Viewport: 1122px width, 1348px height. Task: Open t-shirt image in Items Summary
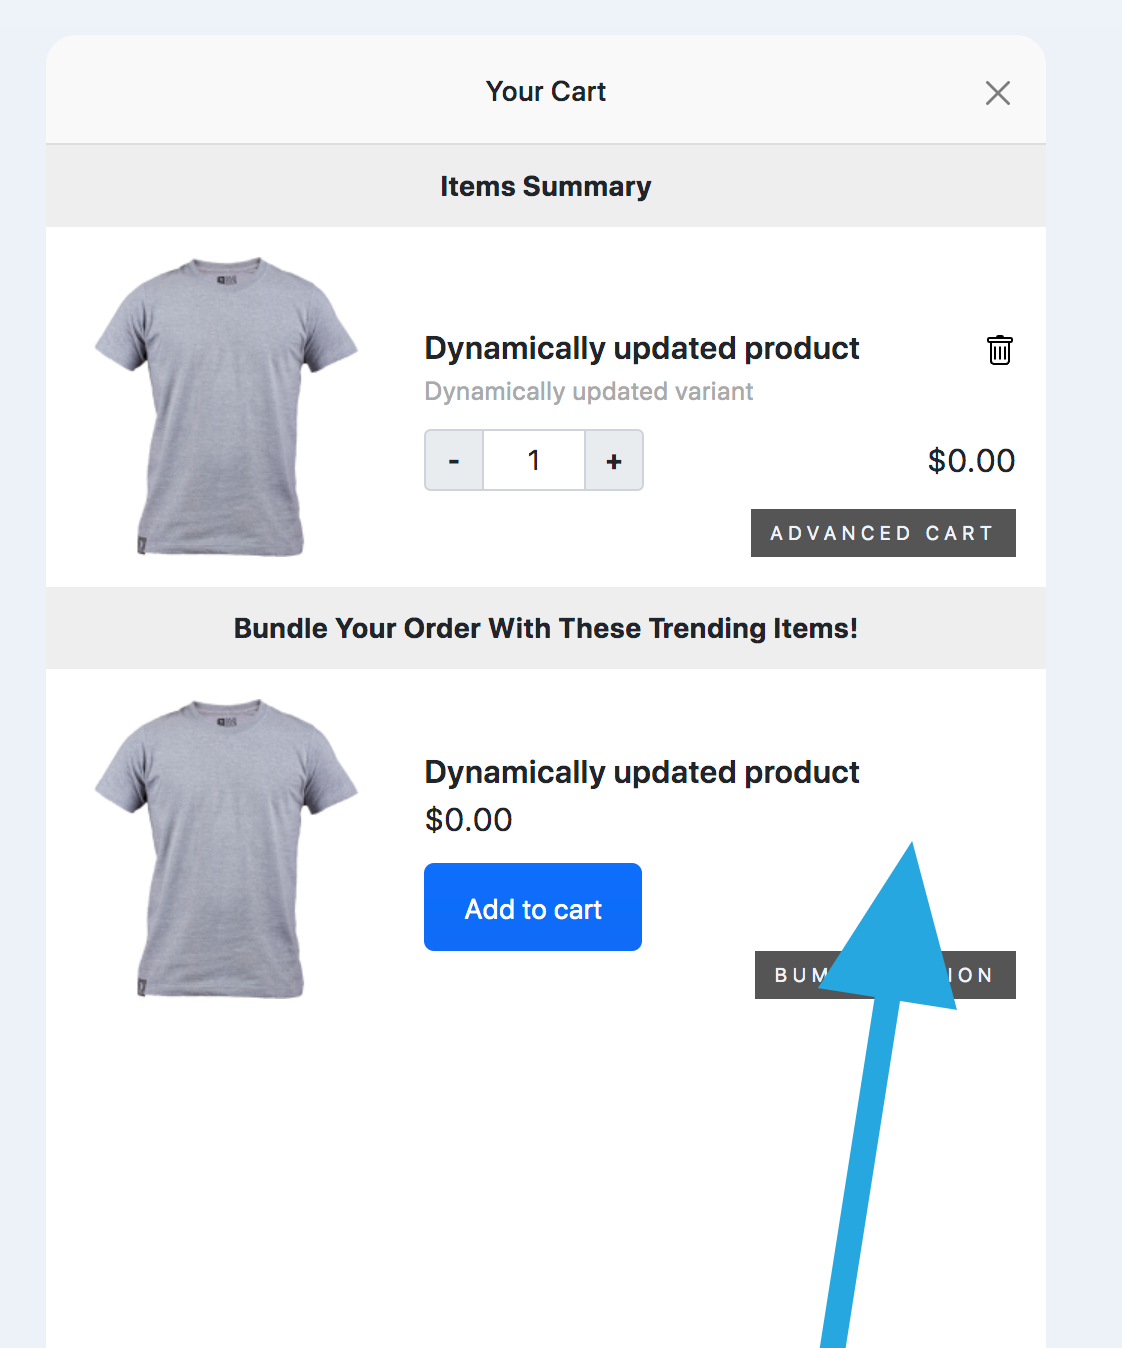(x=226, y=407)
